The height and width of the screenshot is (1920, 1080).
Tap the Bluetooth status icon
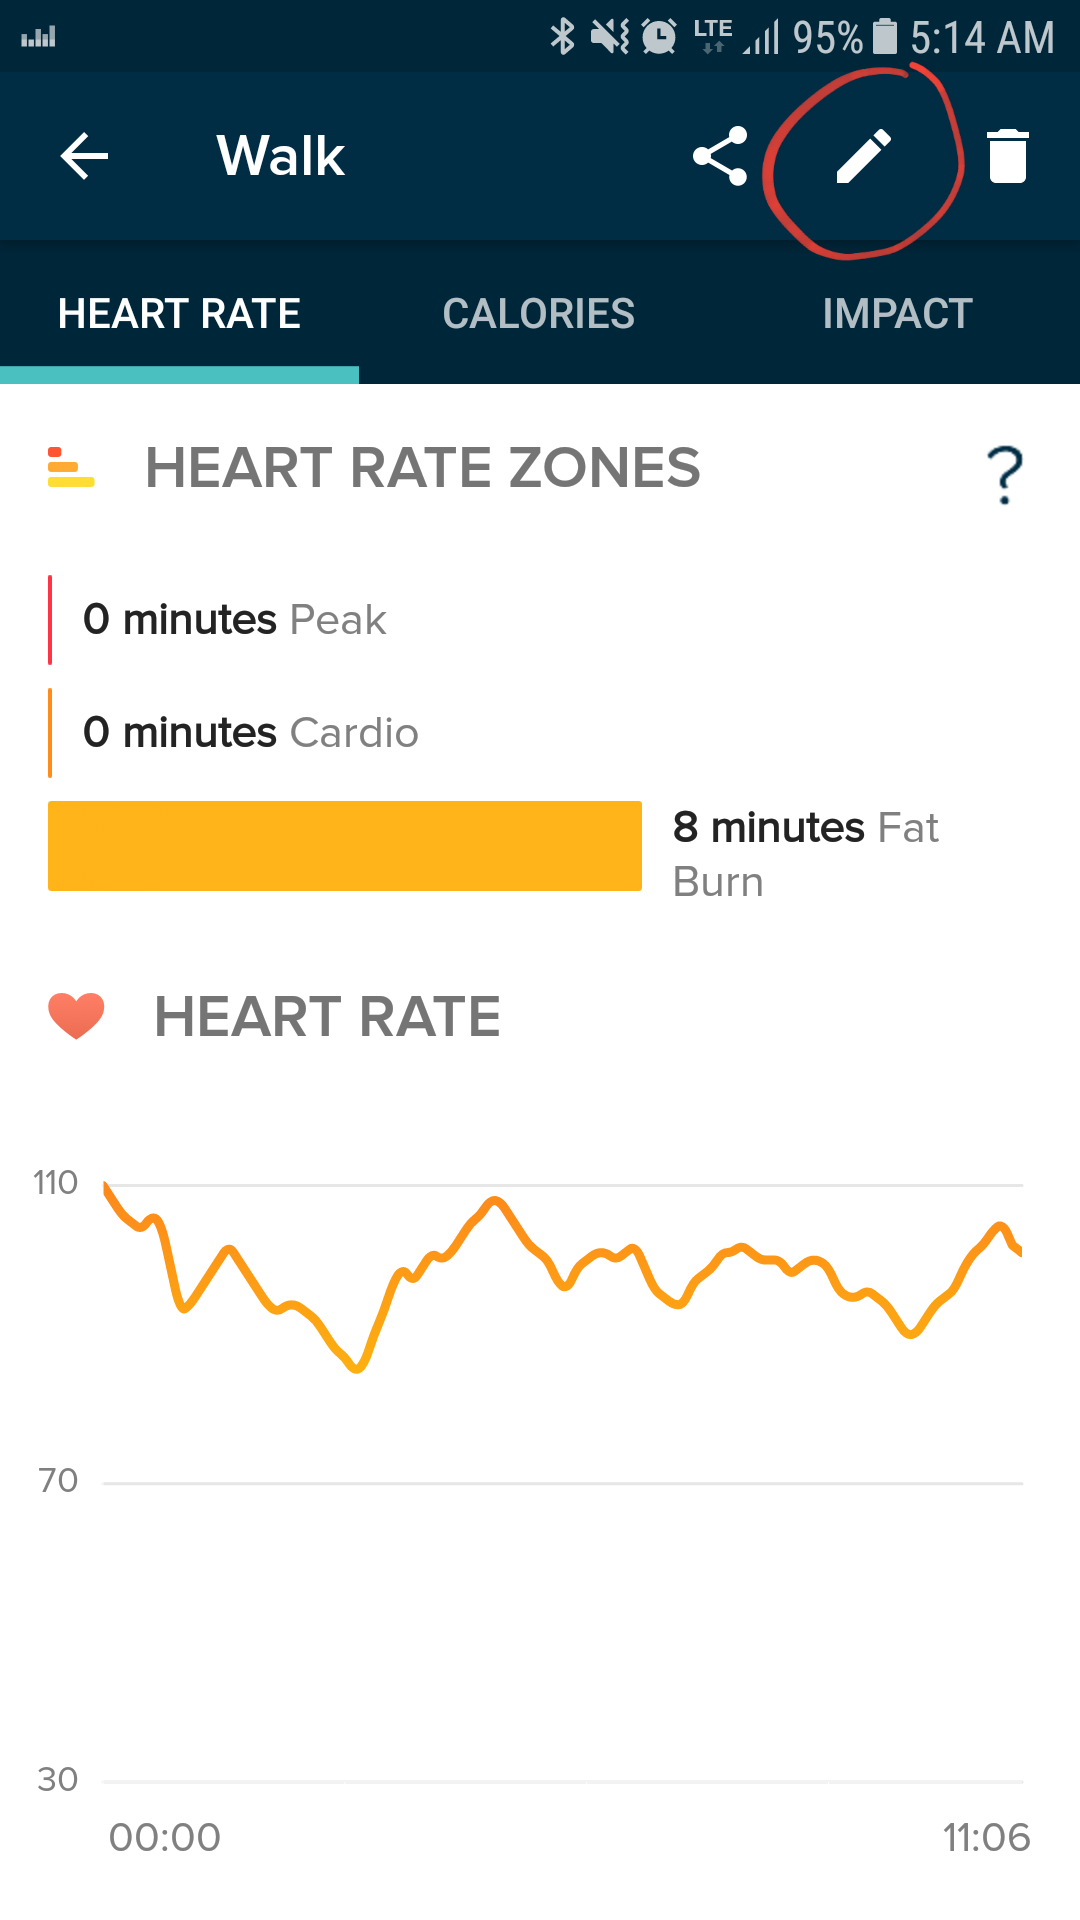[563, 37]
